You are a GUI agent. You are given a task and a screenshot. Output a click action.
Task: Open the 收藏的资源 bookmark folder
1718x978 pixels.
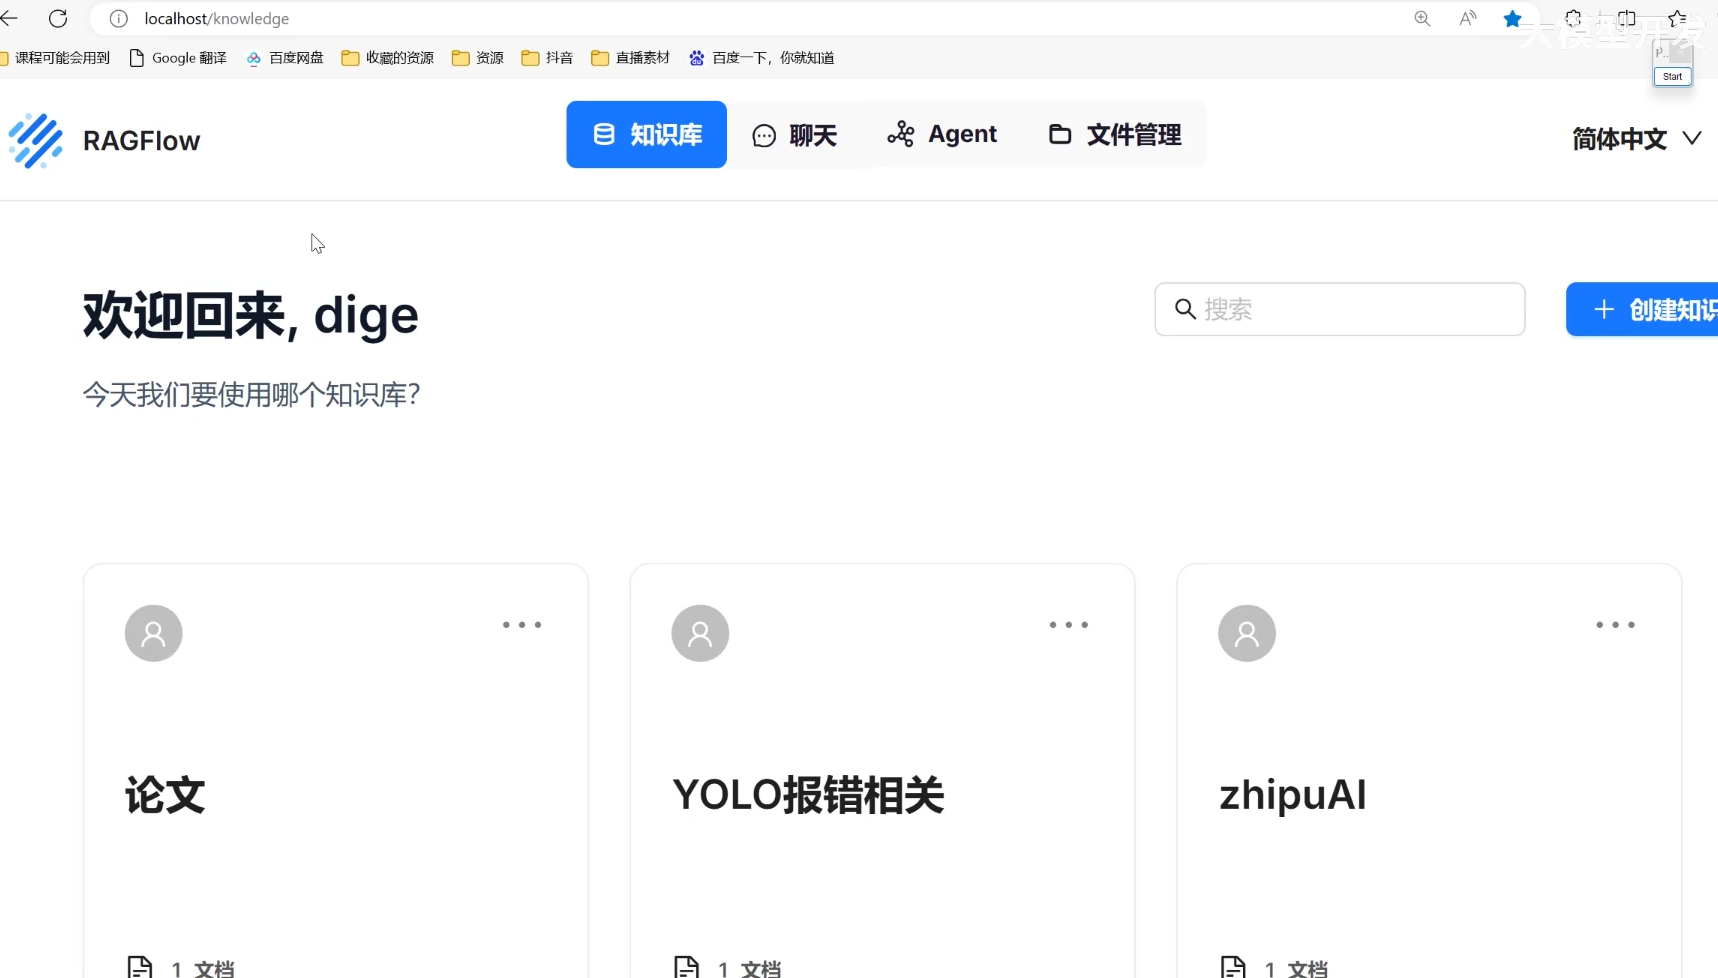[388, 58]
